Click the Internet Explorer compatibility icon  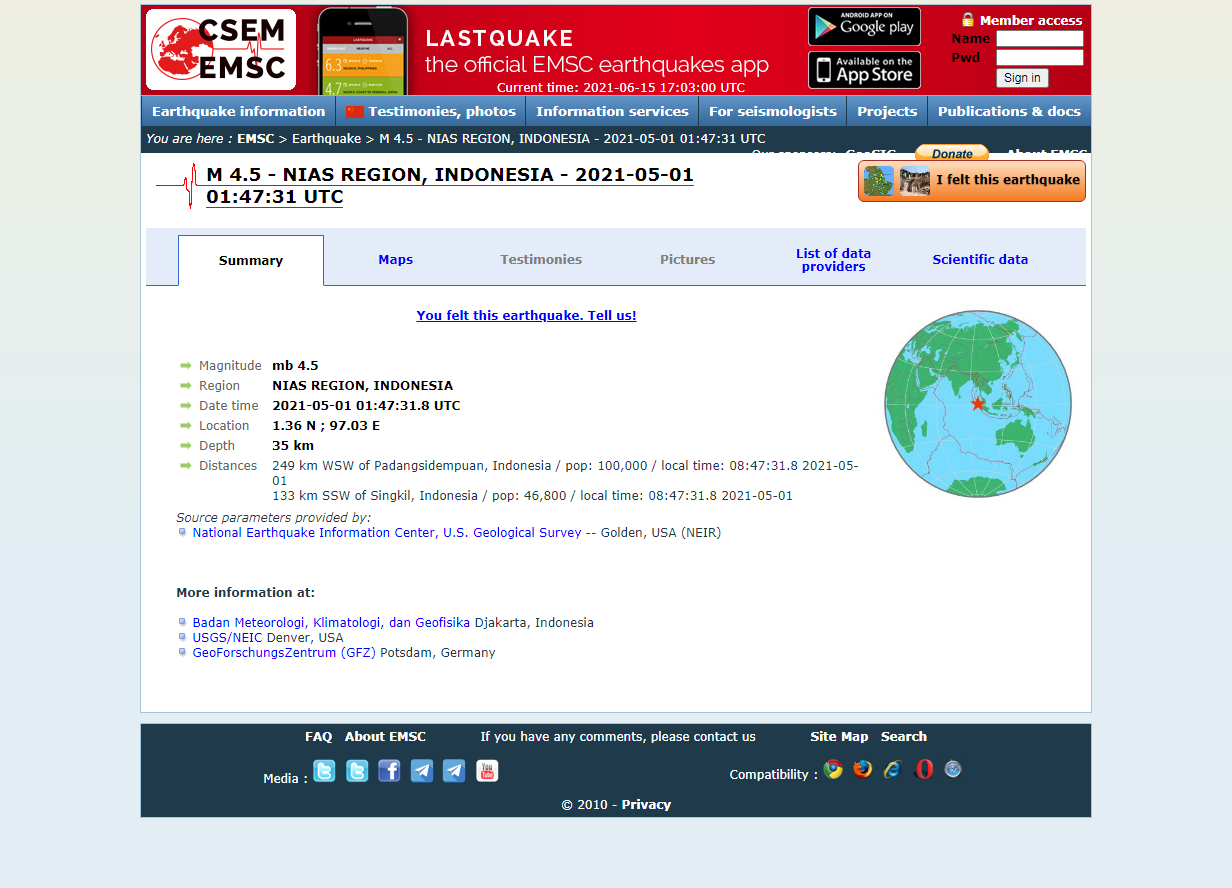(893, 769)
